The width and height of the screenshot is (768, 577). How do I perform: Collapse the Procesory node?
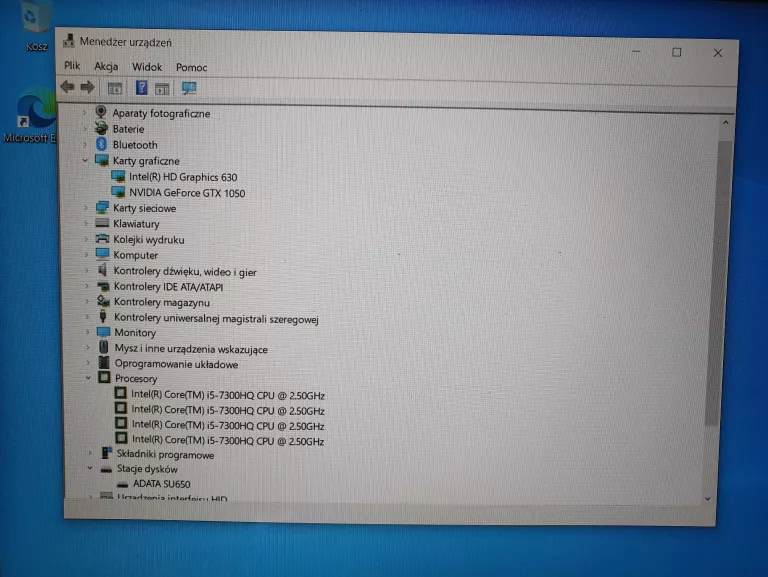pos(88,378)
